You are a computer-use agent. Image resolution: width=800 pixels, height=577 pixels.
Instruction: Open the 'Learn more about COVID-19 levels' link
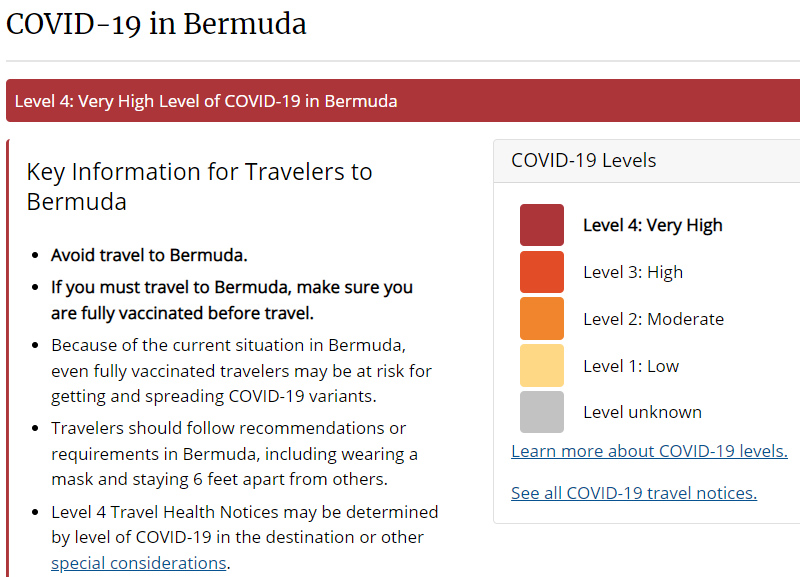pyautogui.click(x=649, y=451)
